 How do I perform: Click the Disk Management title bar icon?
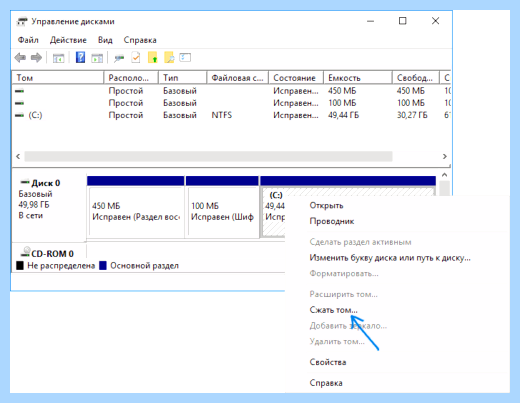tap(22, 21)
